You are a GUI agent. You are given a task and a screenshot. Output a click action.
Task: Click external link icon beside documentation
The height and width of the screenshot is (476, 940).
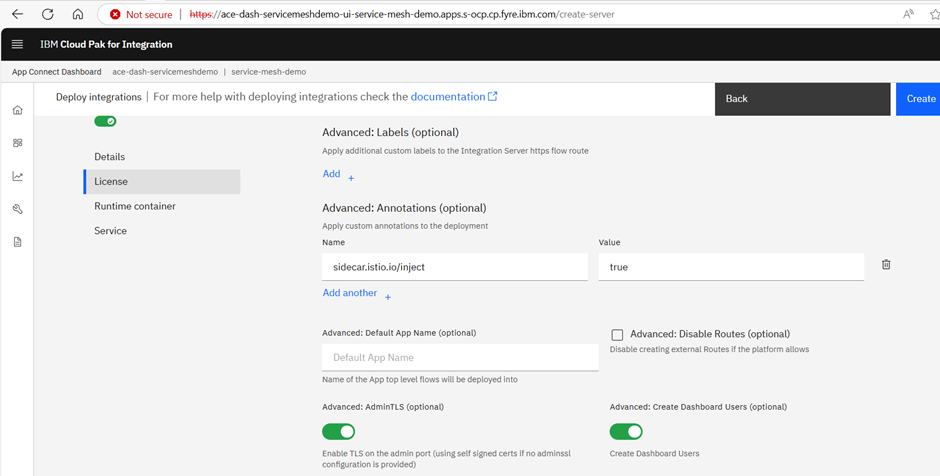pos(492,97)
